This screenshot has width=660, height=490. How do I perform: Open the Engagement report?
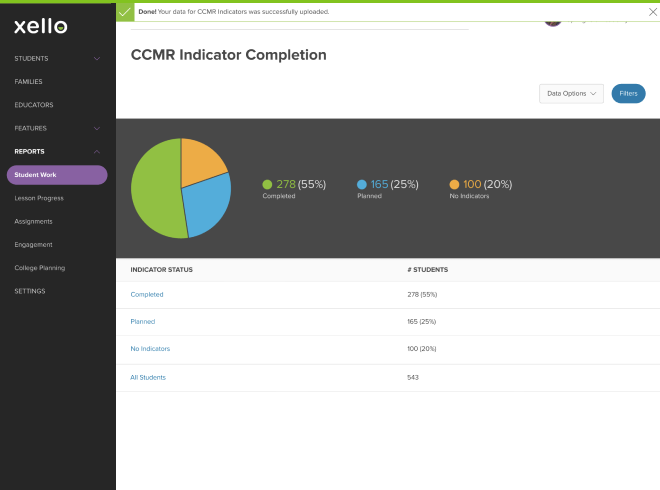click(x=33, y=244)
